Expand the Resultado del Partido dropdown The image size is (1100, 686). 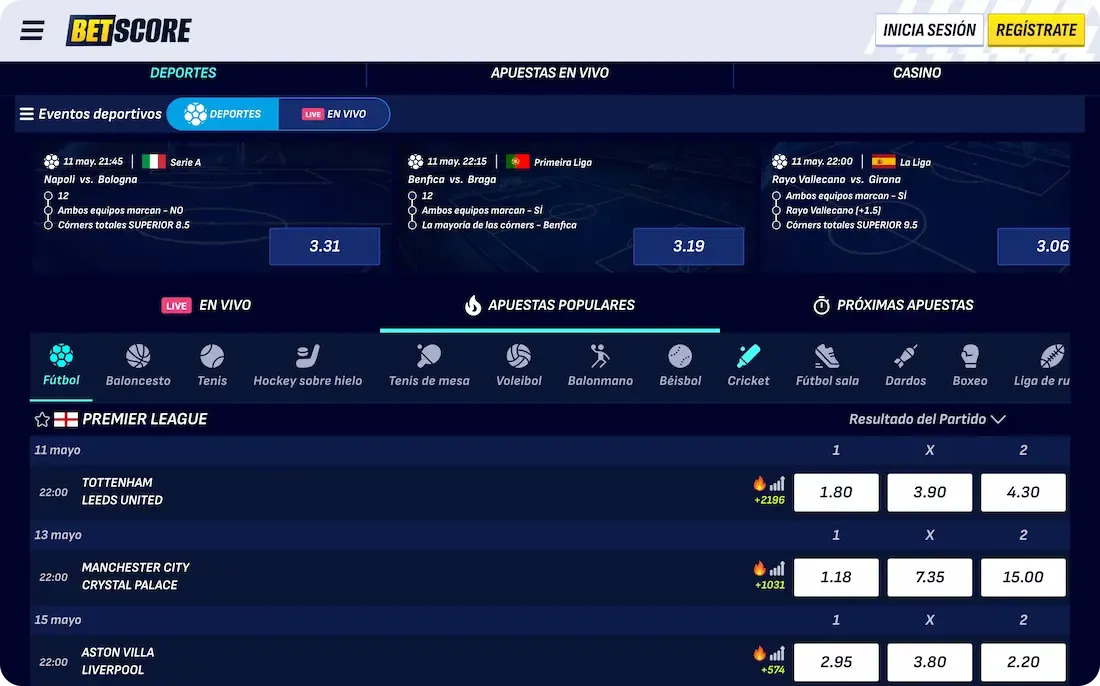(x=927, y=419)
